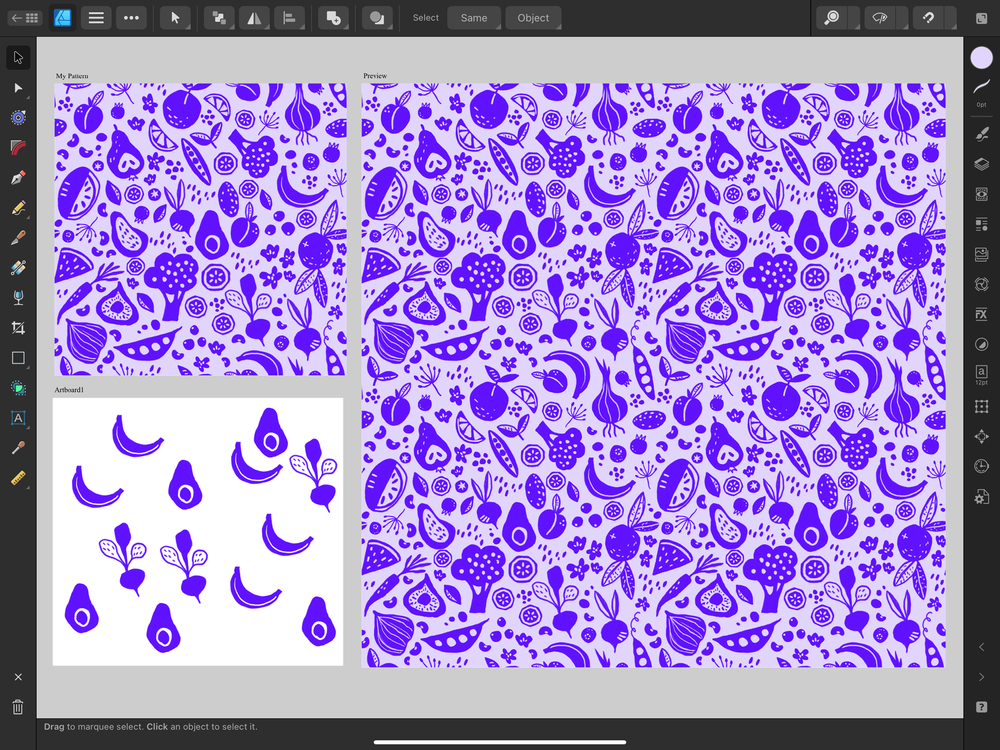Tap the Designer persona icon
This screenshot has height=750, width=1000.
point(62,17)
